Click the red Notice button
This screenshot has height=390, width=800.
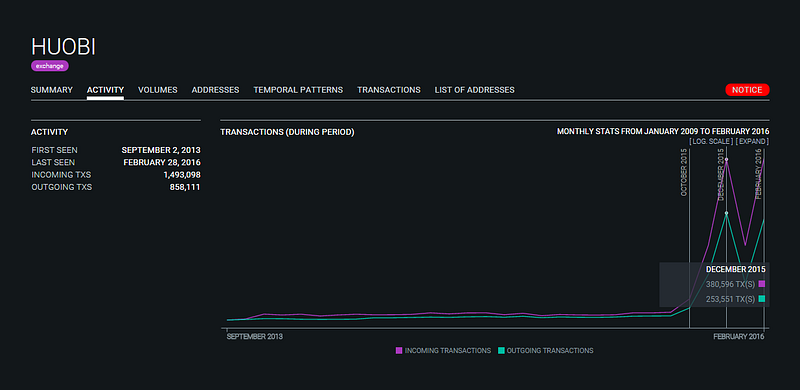coord(747,90)
